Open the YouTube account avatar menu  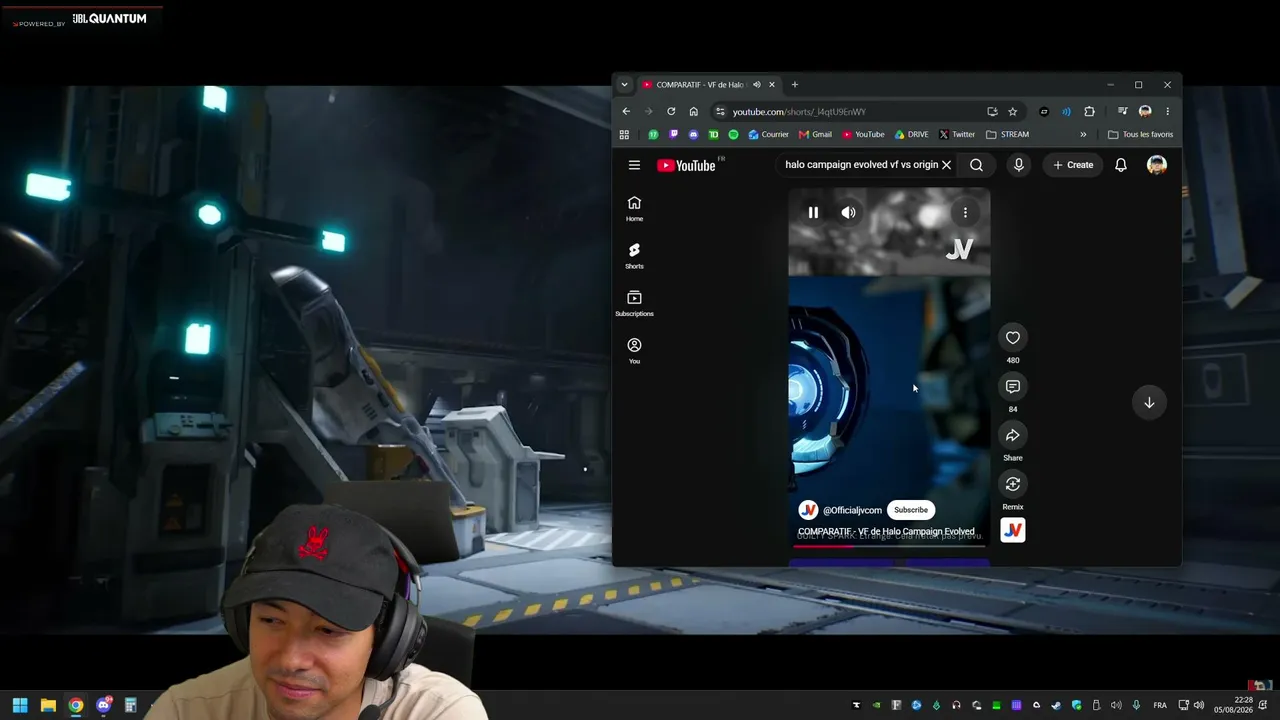tap(1157, 165)
